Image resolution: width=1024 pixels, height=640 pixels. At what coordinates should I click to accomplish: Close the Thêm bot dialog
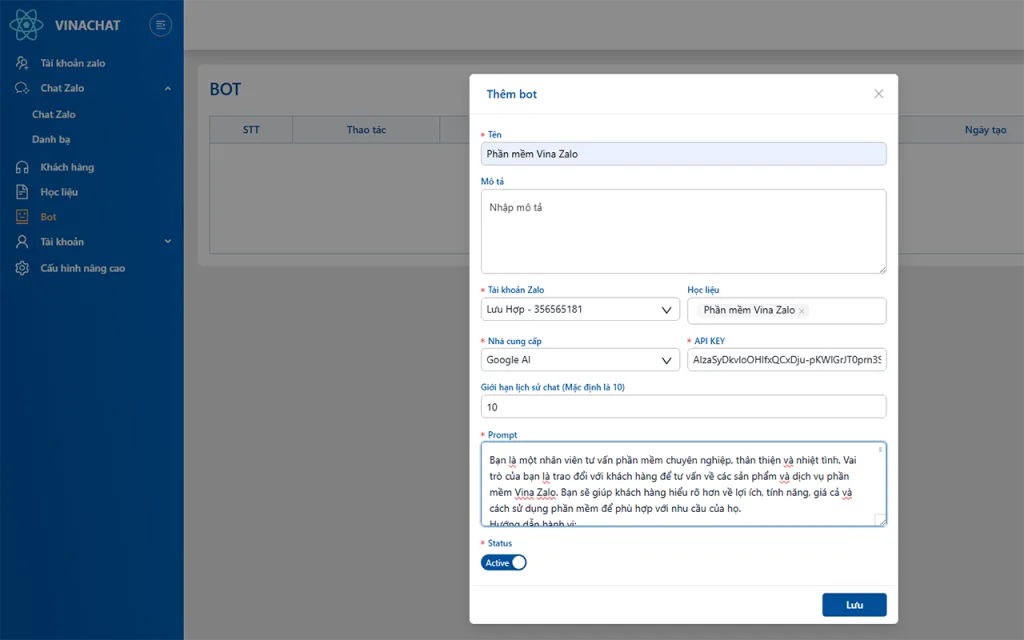[x=878, y=94]
